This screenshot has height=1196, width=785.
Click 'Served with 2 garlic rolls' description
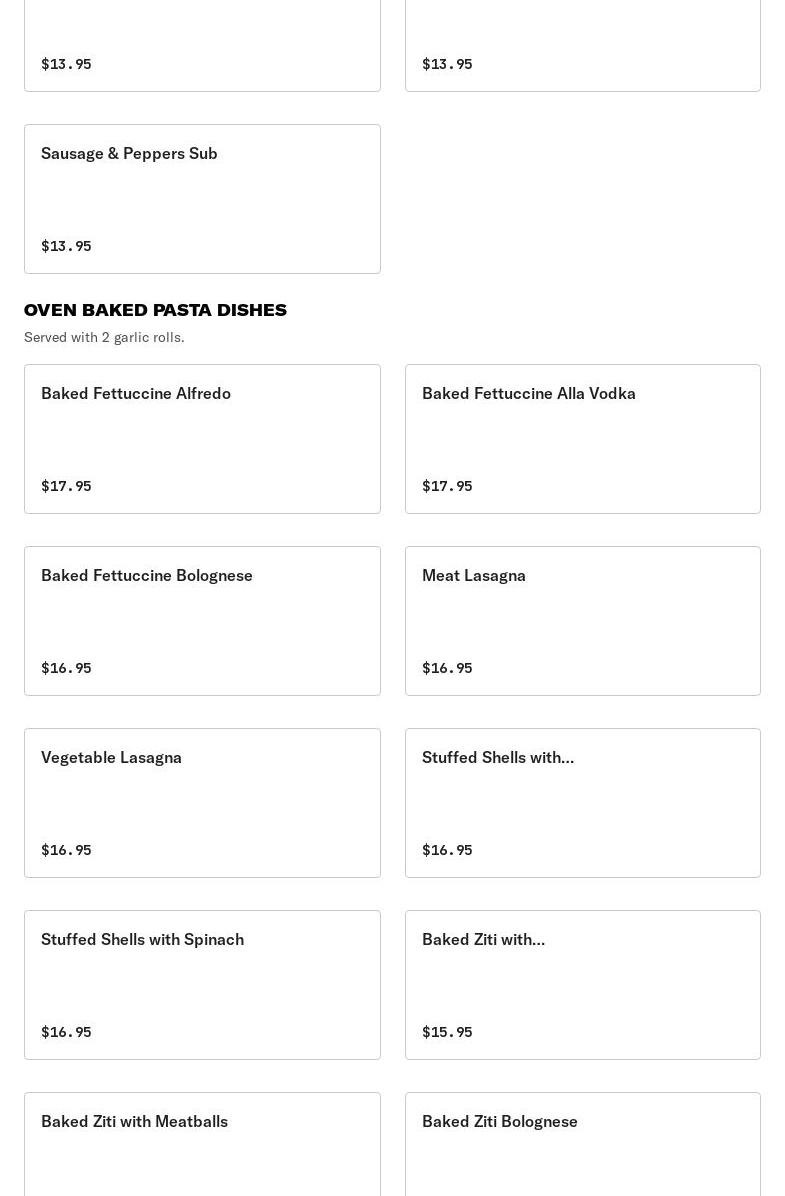tap(104, 337)
